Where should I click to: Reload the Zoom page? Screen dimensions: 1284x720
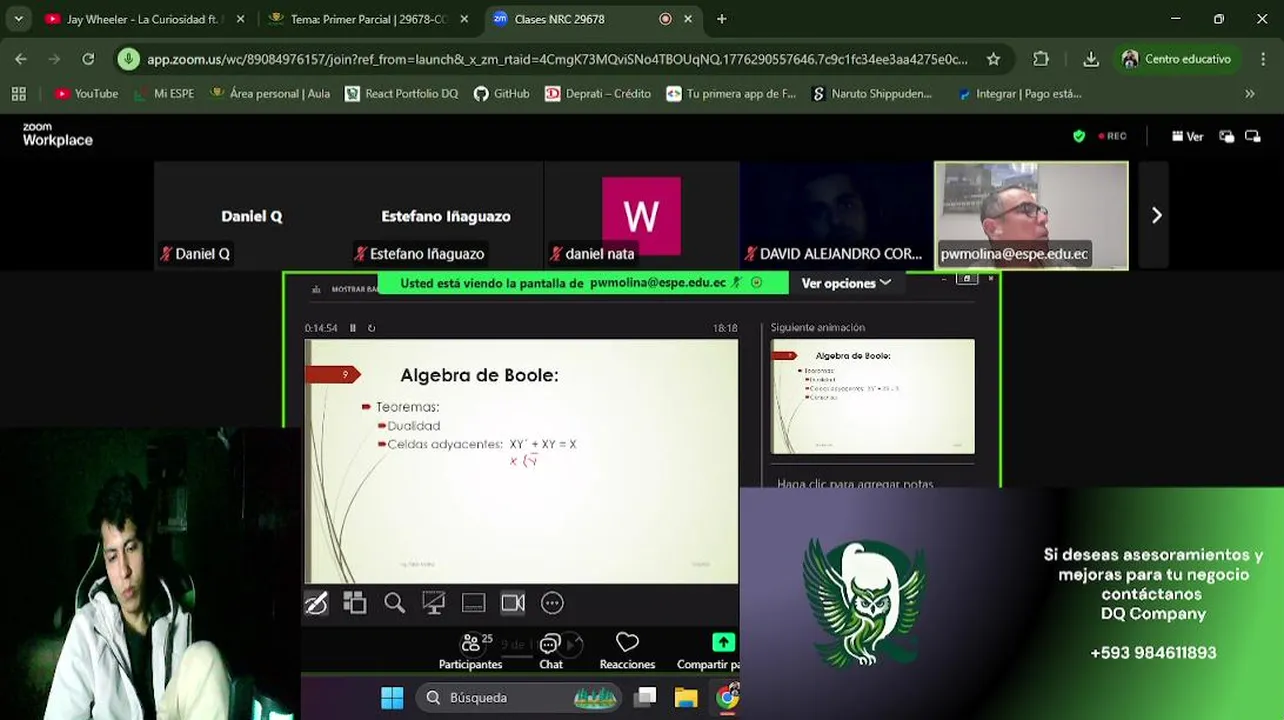[x=88, y=59]
